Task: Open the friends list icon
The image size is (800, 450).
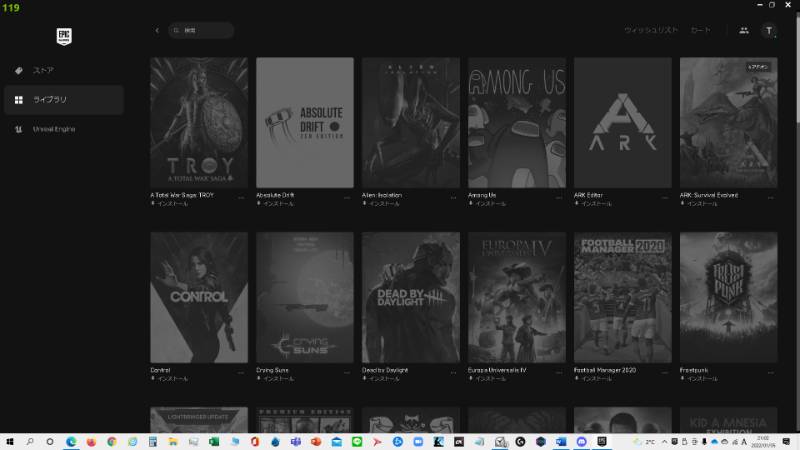Action: click(x=744, y=31)
